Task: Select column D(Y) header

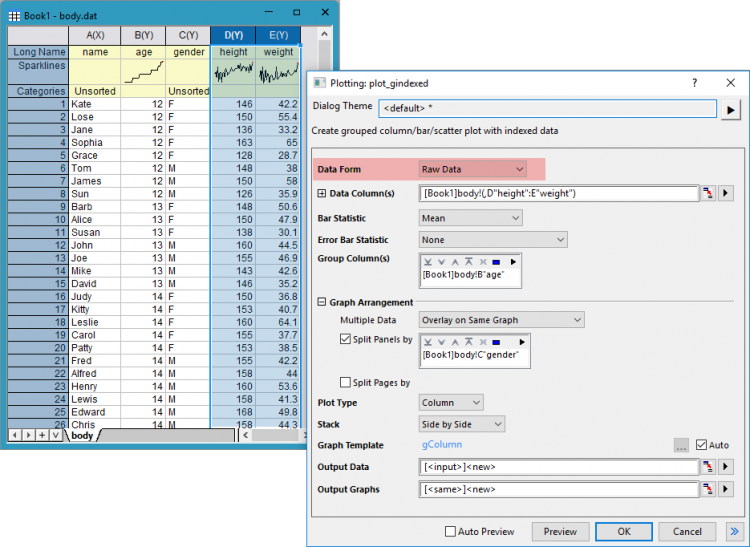Action: [x=233, y=35]
